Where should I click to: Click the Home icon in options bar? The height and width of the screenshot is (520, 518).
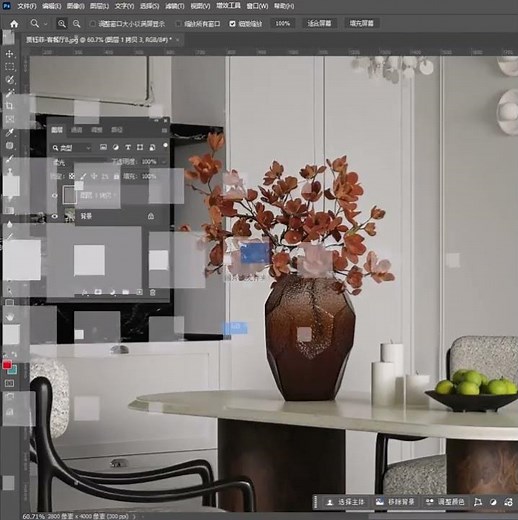(x=14, y=24)
